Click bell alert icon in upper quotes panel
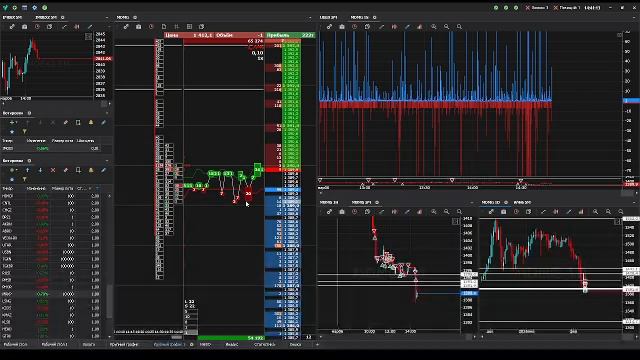 point(91,122)
